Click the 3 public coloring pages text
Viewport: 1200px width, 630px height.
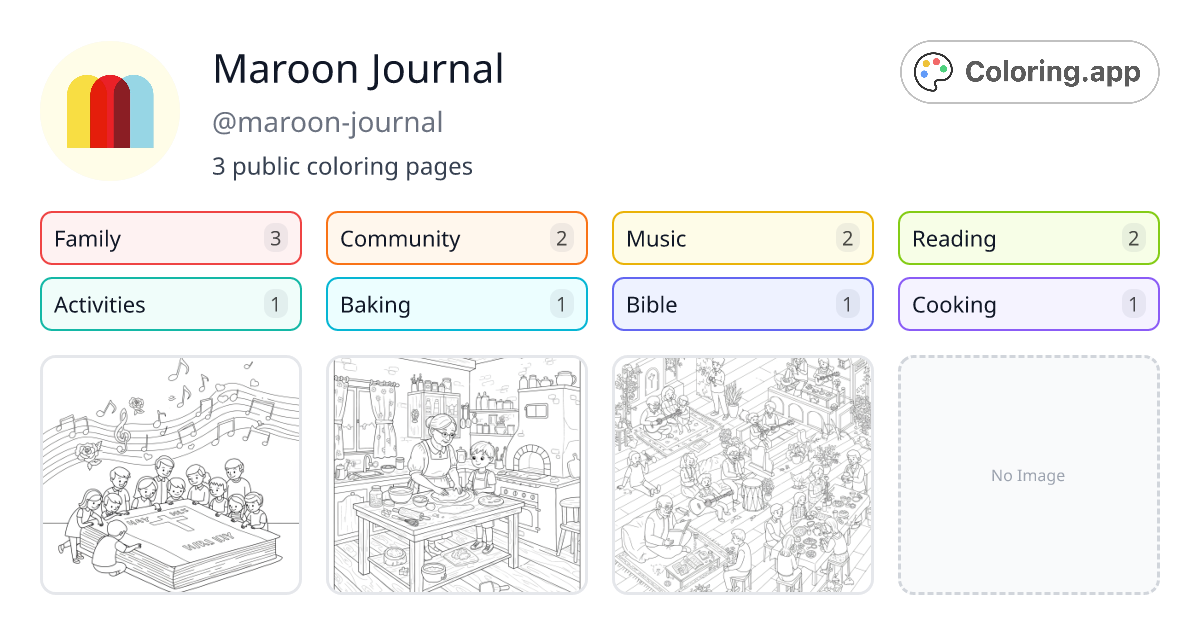(342, 166)
